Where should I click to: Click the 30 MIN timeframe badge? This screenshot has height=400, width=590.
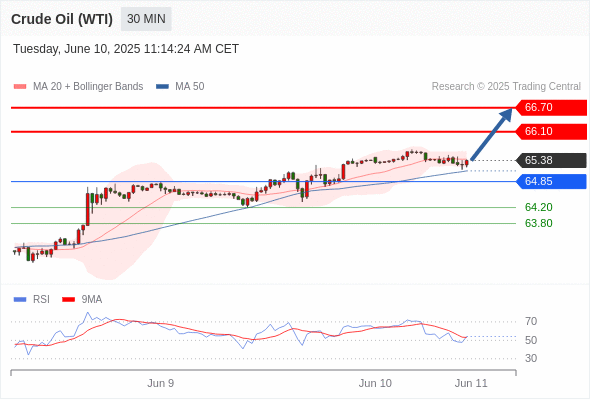[146, 19]
